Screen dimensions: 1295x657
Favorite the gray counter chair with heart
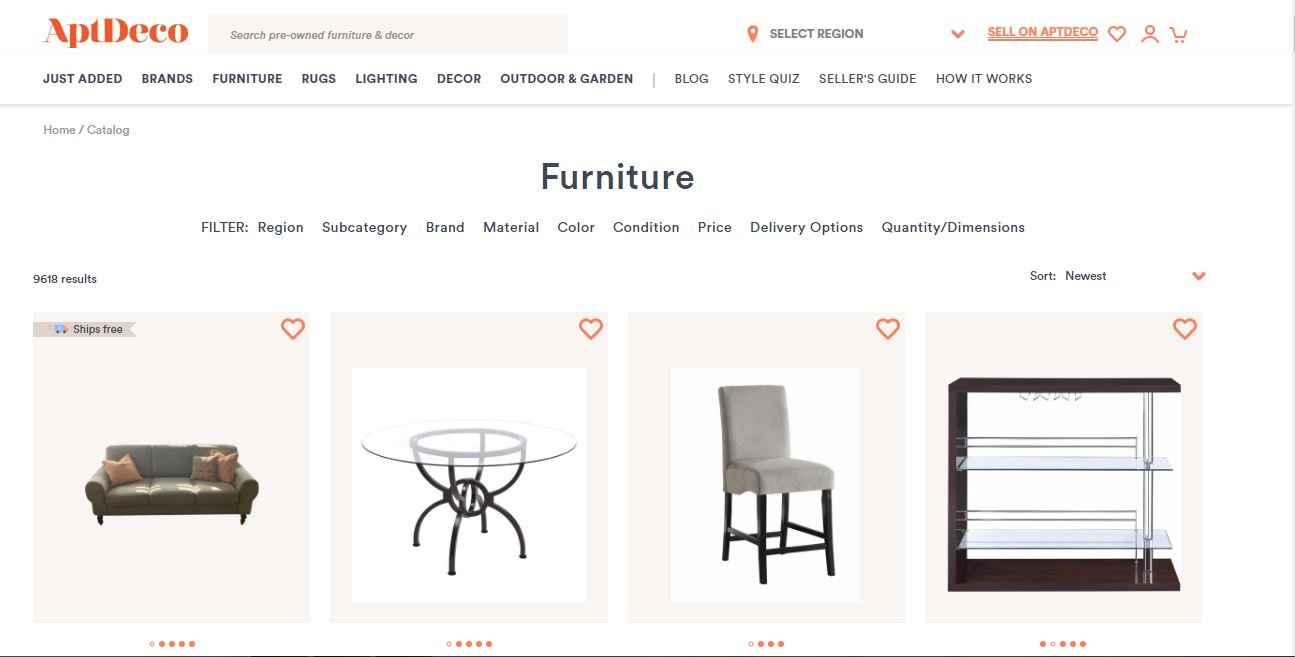pos(888,328)
